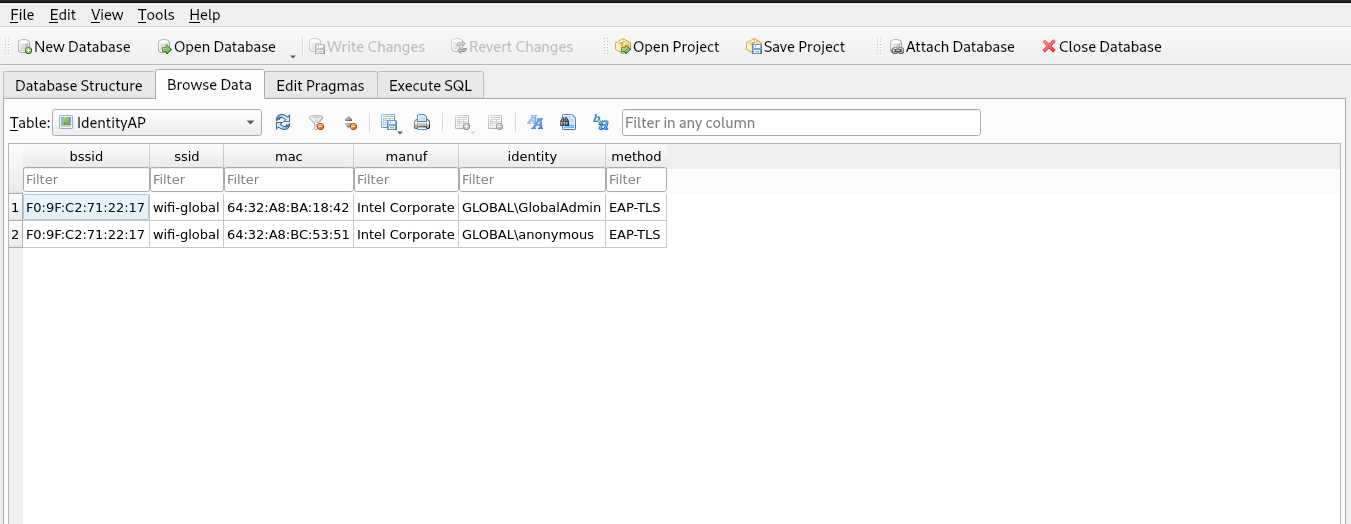Click the text format 'A' icon

click(535, 123)
